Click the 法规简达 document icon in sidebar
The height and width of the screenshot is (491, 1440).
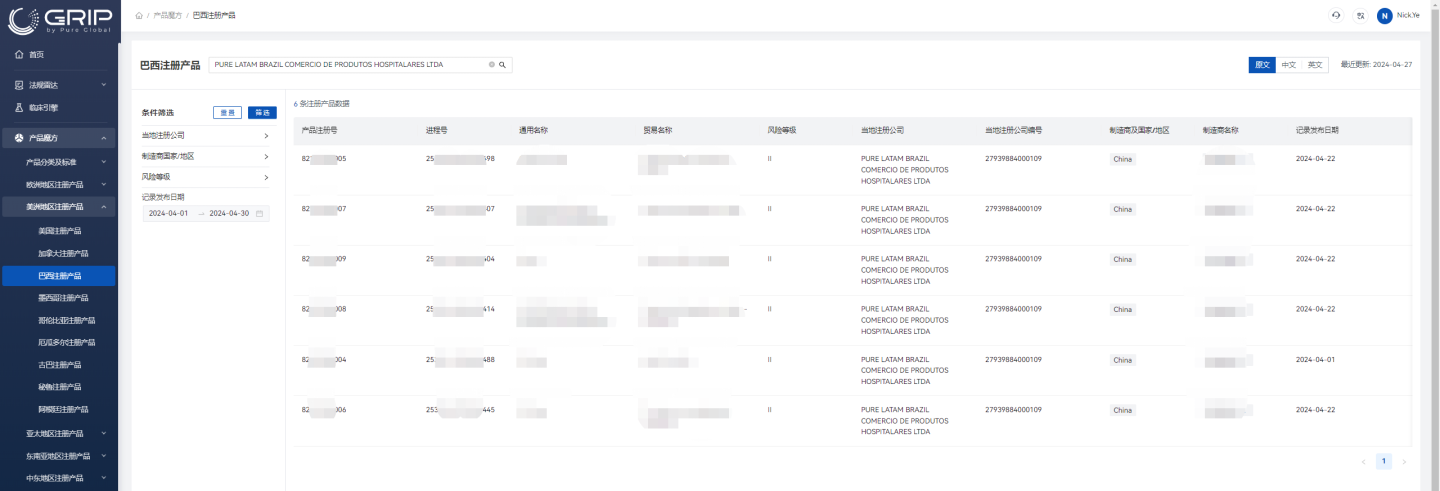(19, 85)
